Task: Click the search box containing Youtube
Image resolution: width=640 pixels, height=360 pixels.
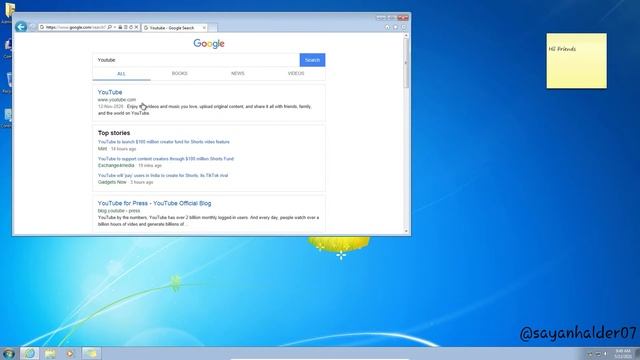Action: tap(196, 60)
